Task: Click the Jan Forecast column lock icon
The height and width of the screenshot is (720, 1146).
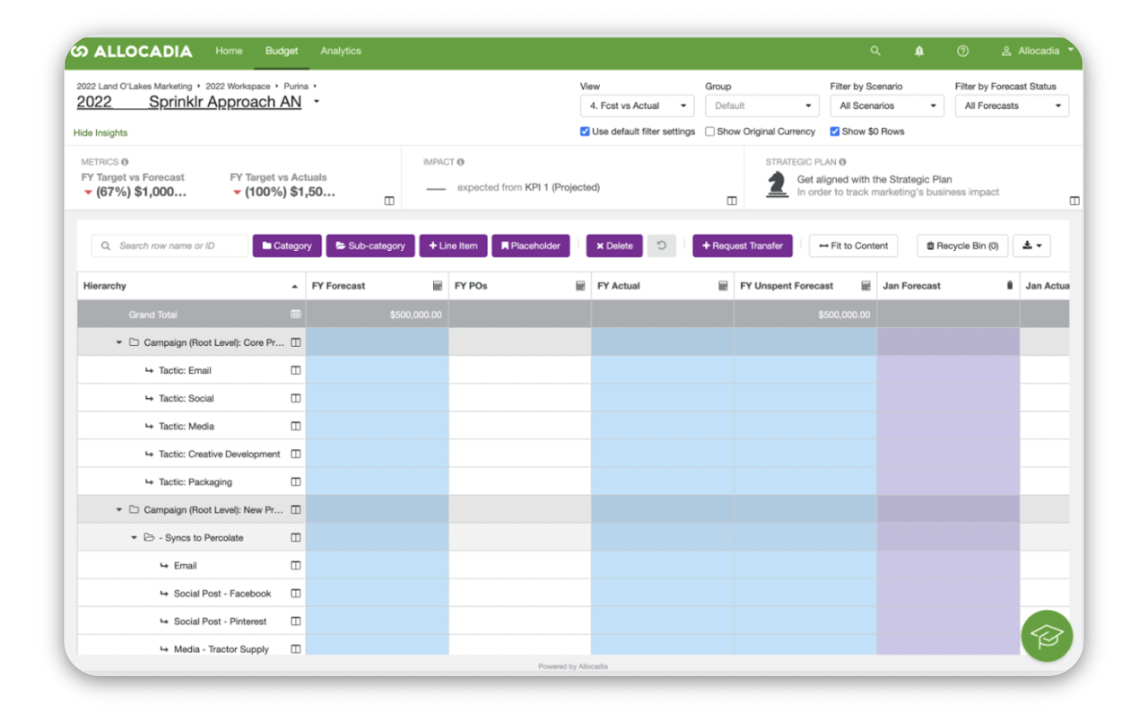Action: (x=1009, y=286)
